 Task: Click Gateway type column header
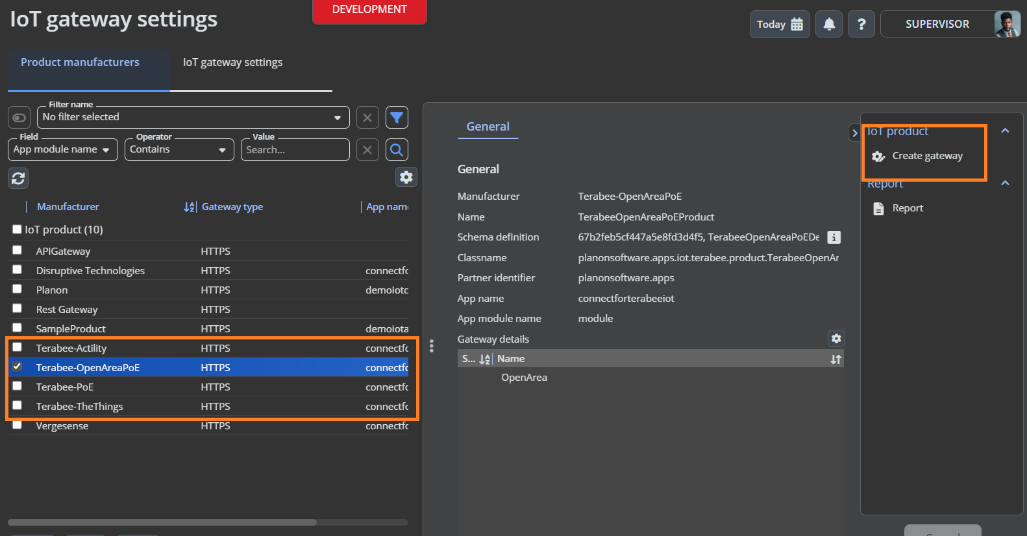click(x=233, y=207)
